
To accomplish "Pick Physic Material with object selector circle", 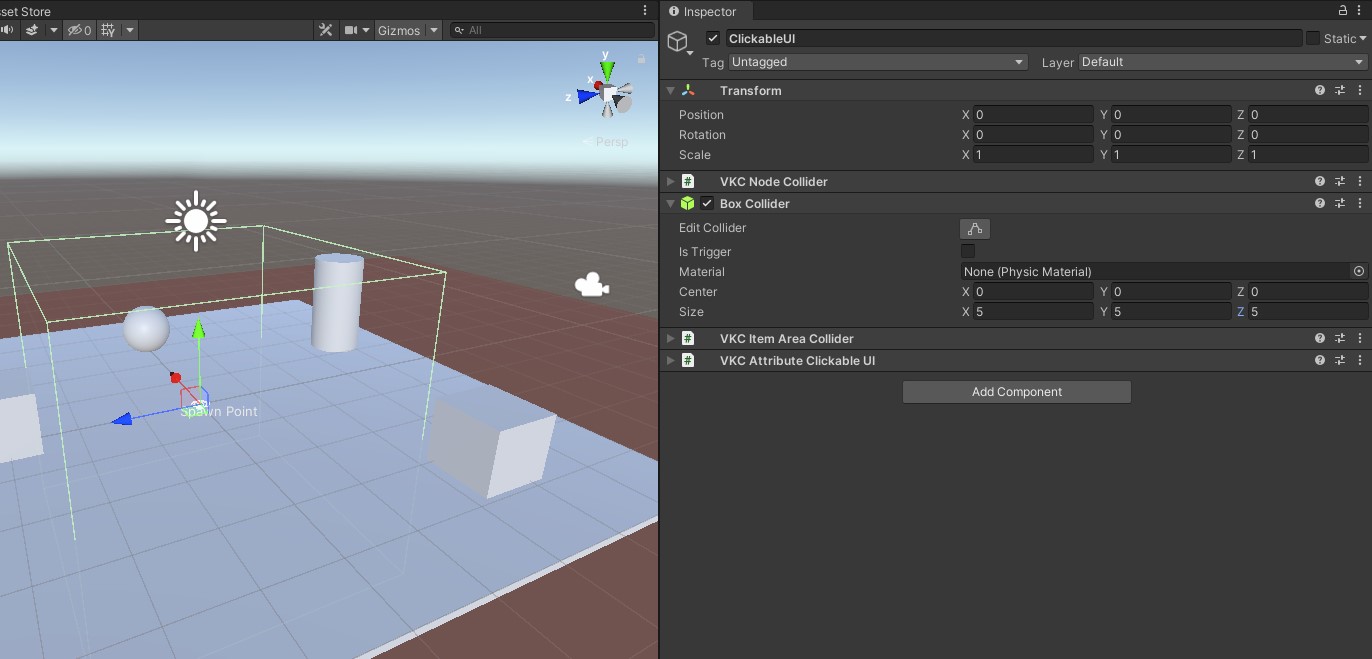I will [x=1358, y=271].
